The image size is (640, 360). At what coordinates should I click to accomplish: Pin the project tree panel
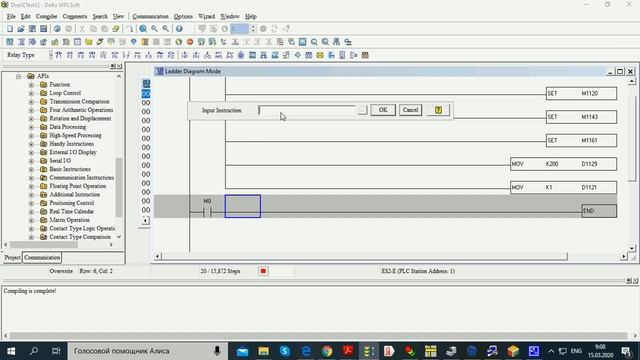pyautogui.click(x=113, y=66)
